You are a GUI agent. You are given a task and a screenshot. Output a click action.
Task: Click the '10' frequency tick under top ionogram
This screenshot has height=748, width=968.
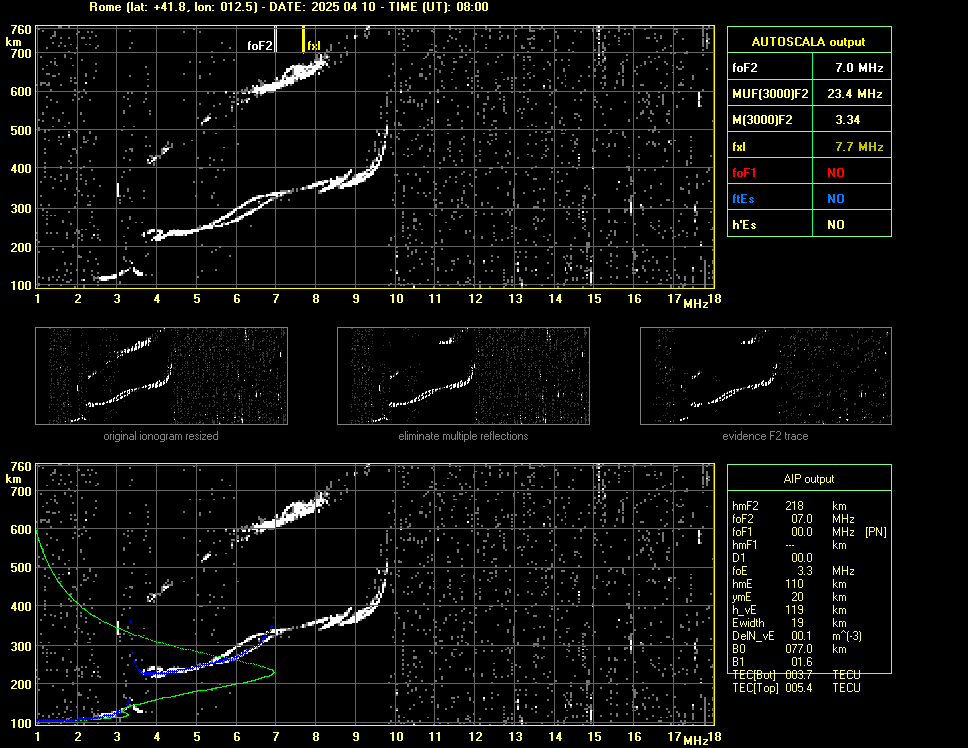(396, 299)
